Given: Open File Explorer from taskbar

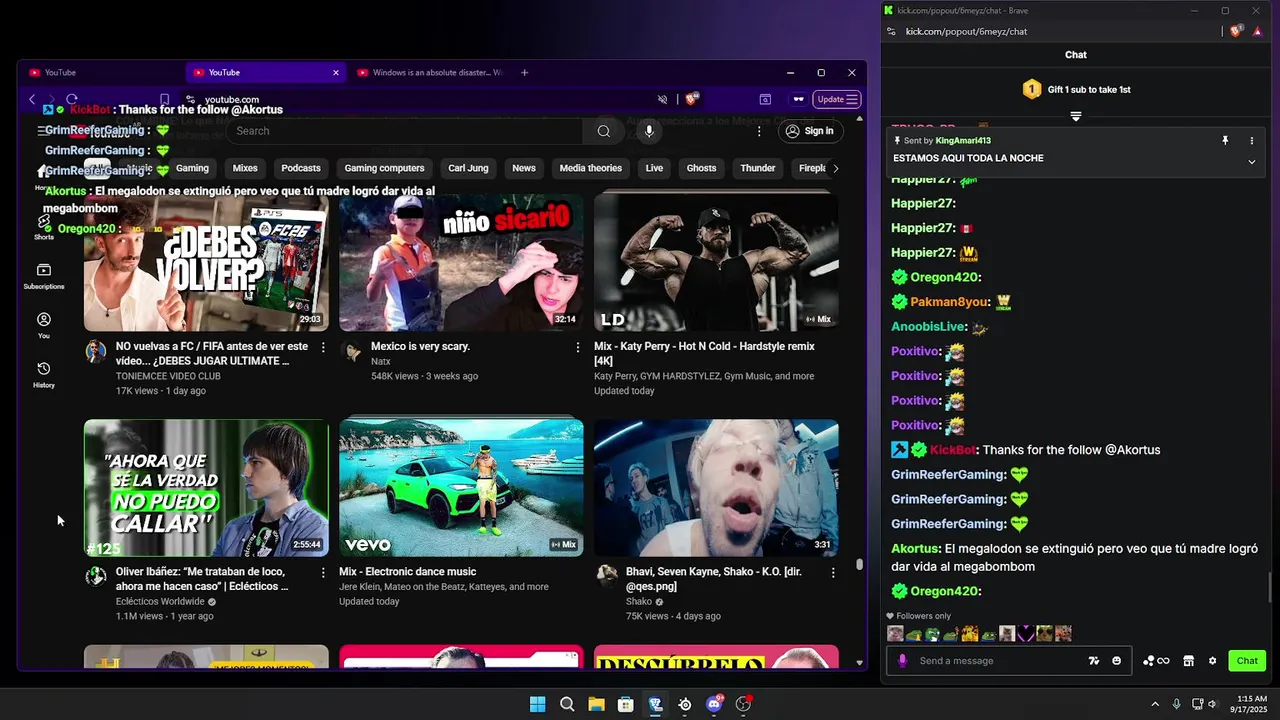Looking at the screenshot, I should pyautogui.click(x=596, y=704).
